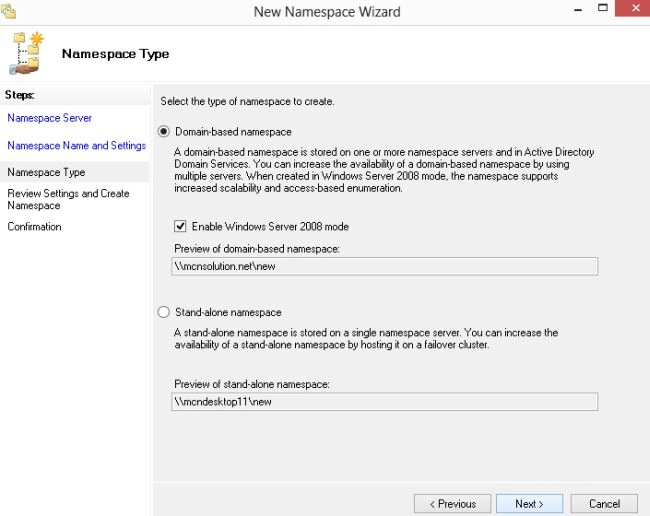Select the Confirmation step
650x516 pixels.
tap(34, 227)
